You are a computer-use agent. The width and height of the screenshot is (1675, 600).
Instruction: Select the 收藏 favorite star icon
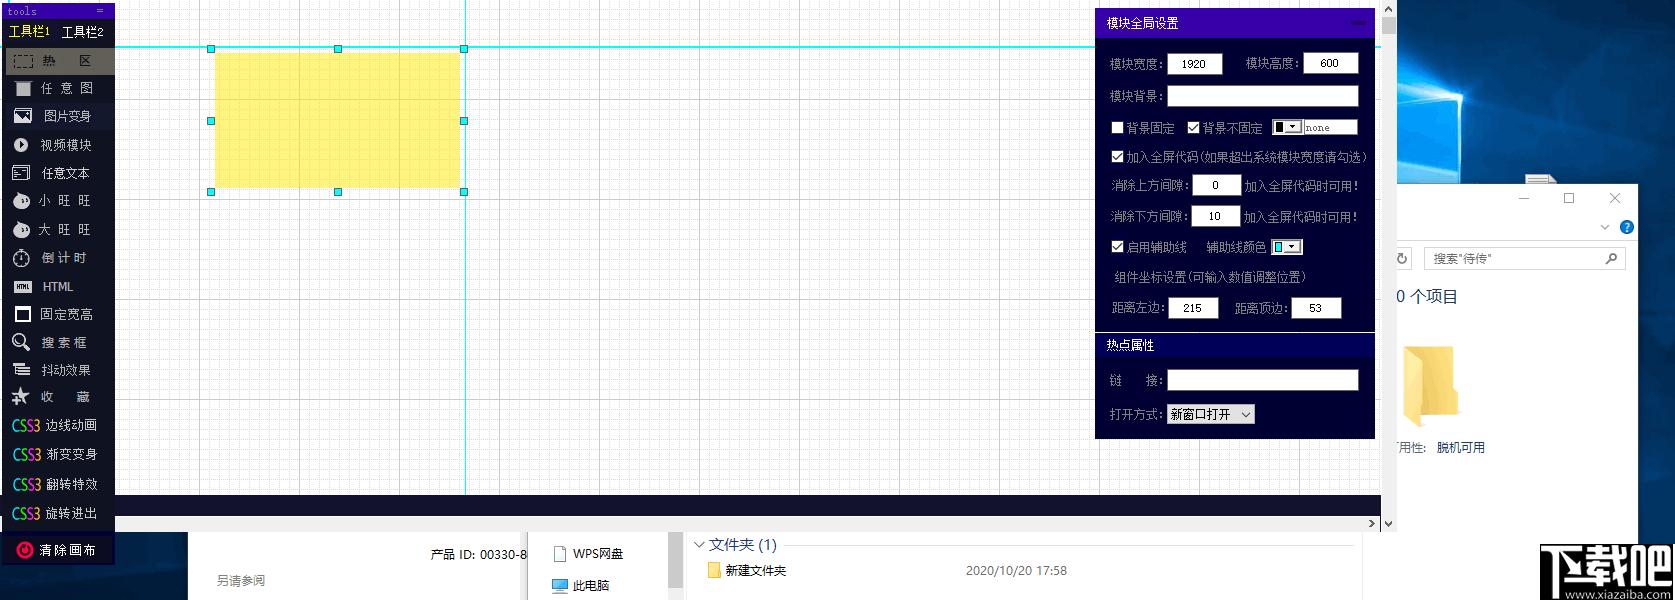coord(20,396)
